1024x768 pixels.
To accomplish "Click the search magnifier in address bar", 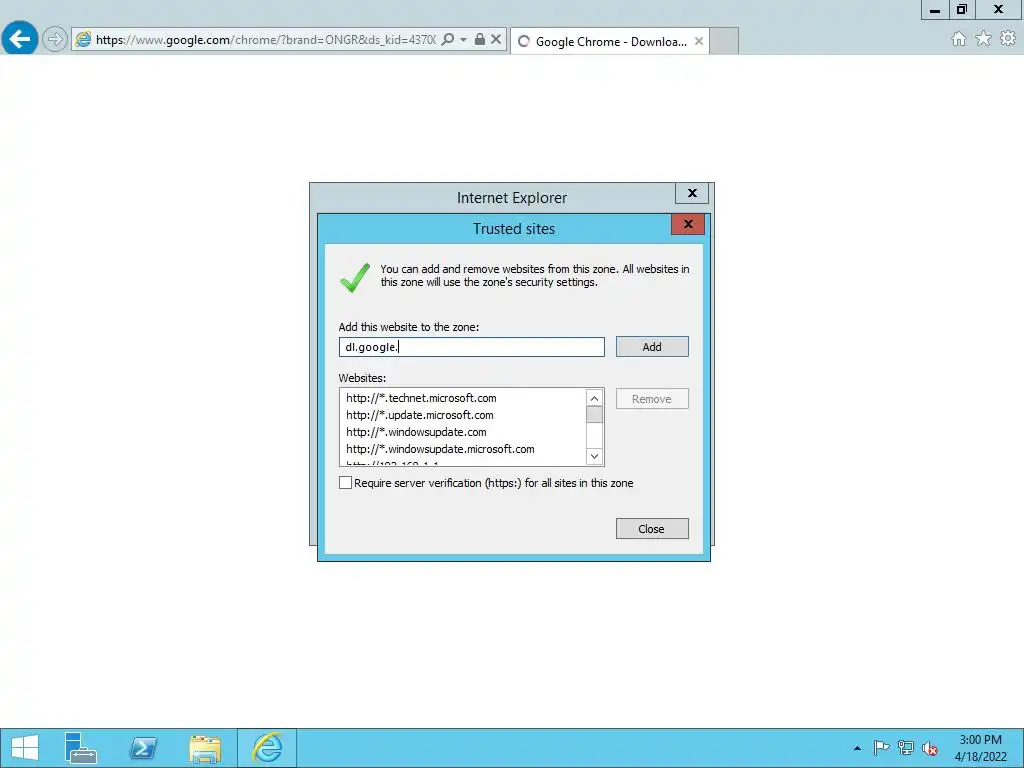I will [447, 40].
